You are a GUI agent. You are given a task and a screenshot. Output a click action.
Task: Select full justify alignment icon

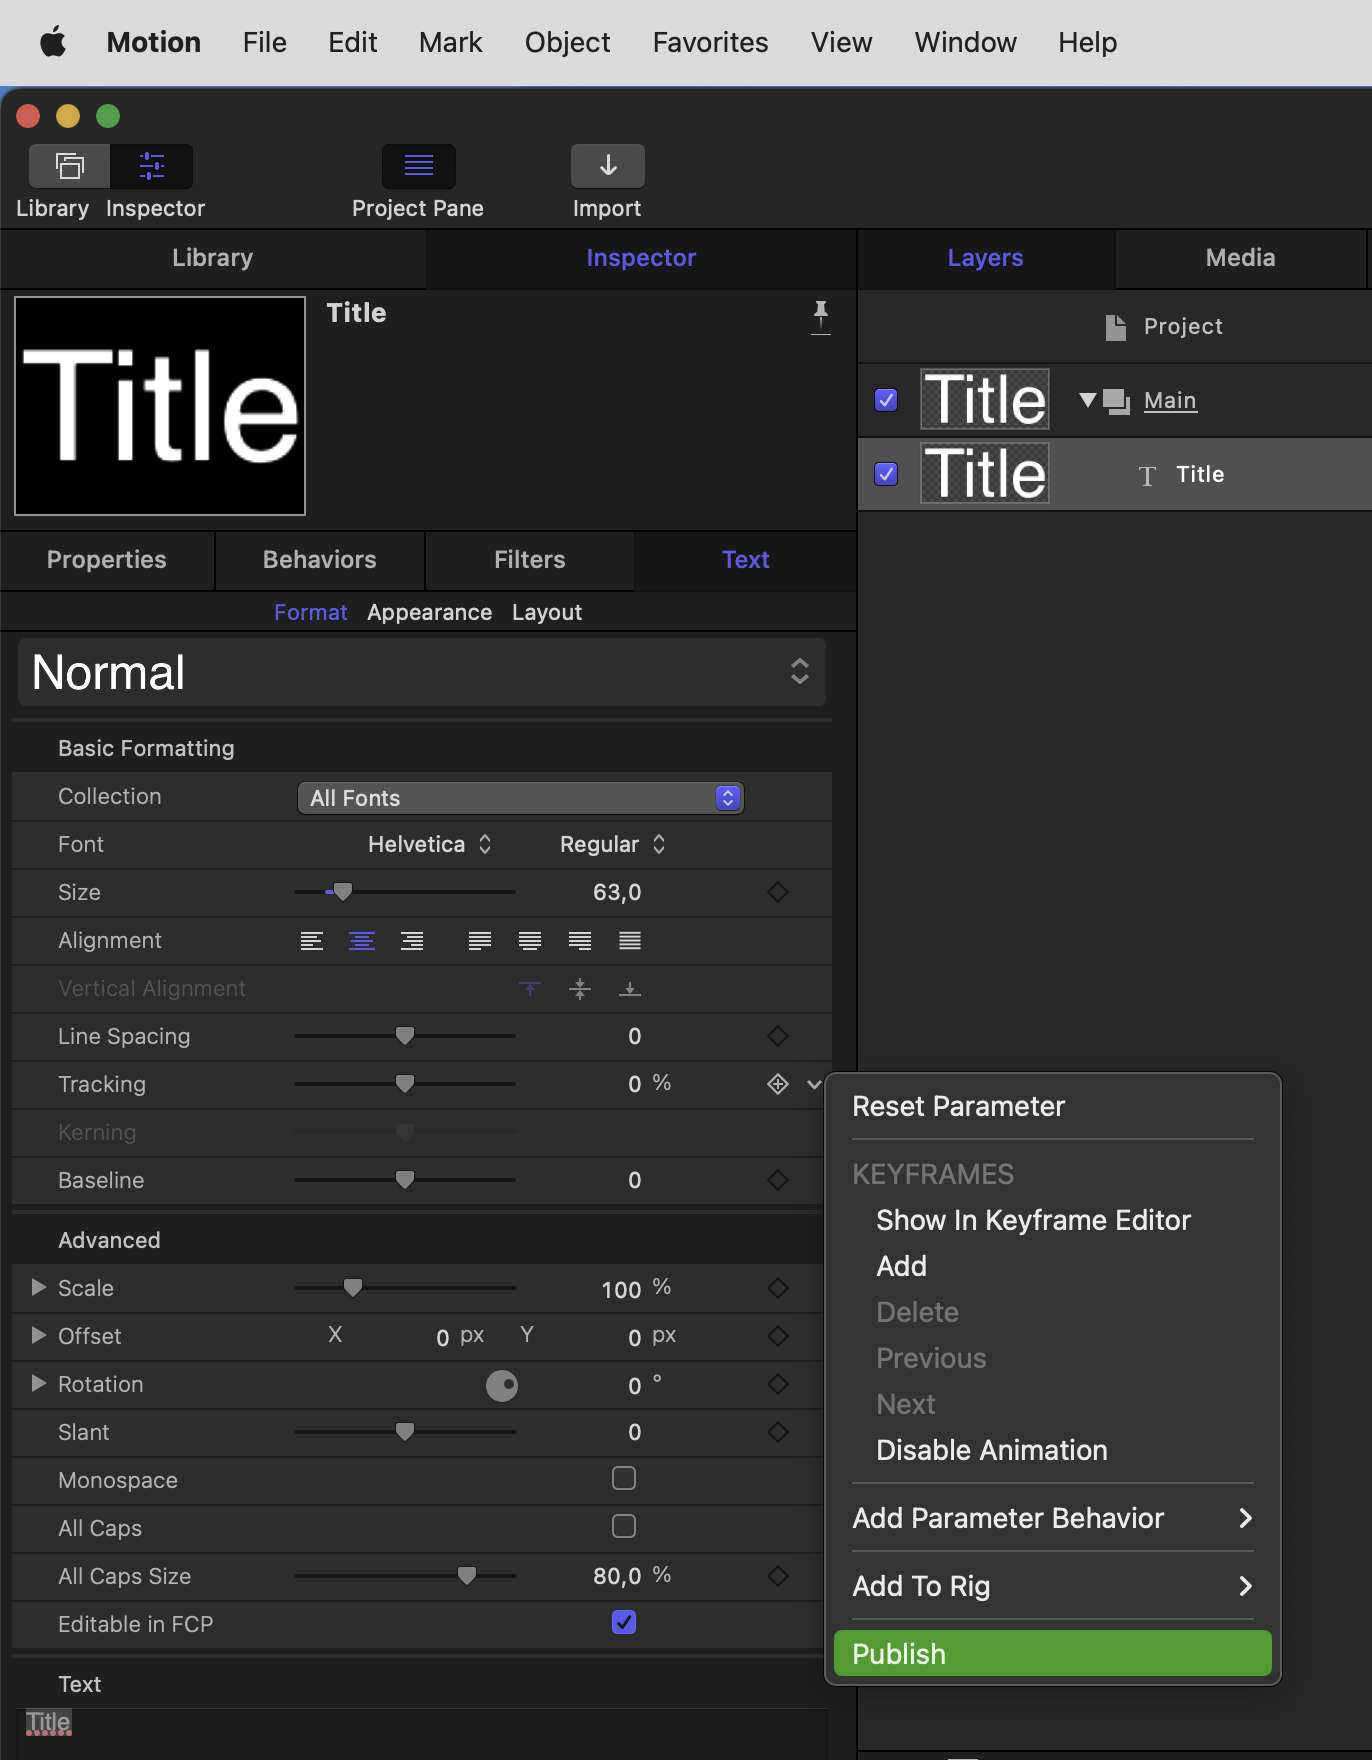(630, 941)
